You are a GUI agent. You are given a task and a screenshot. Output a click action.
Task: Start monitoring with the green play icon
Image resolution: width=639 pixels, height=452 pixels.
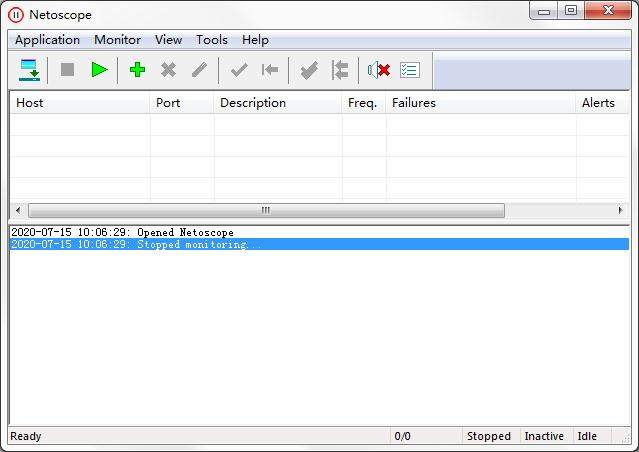(x=99, y=70)
